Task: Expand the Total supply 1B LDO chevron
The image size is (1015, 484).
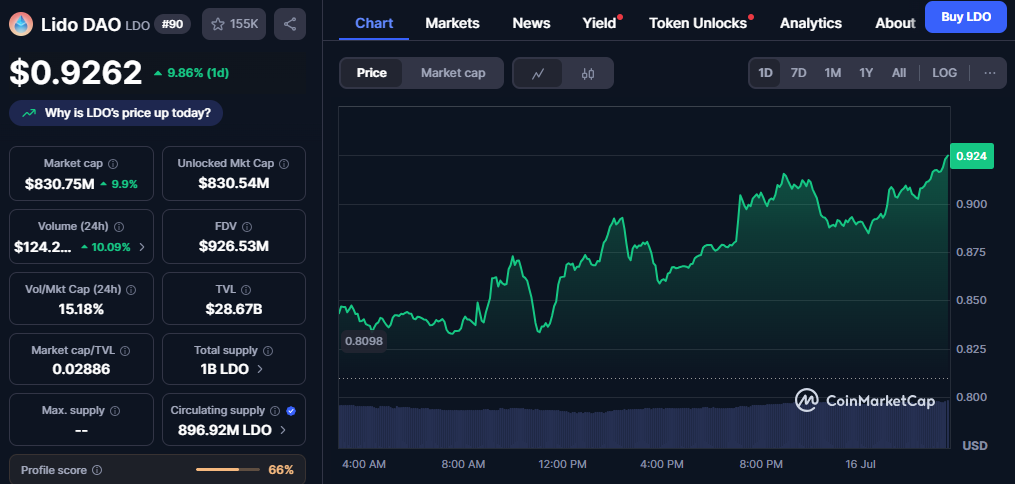Action: [260, 369]
